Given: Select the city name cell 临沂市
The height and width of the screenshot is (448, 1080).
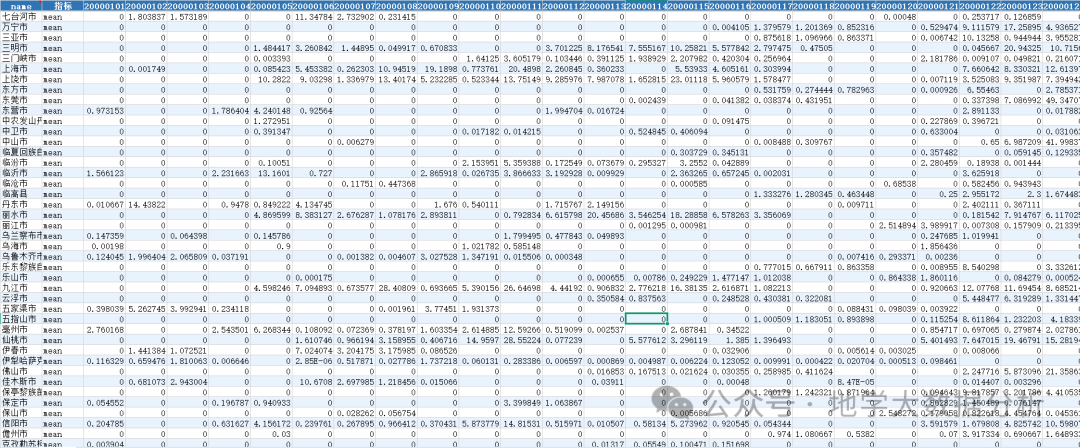Looking at the screenshot, I should (21, 172).
